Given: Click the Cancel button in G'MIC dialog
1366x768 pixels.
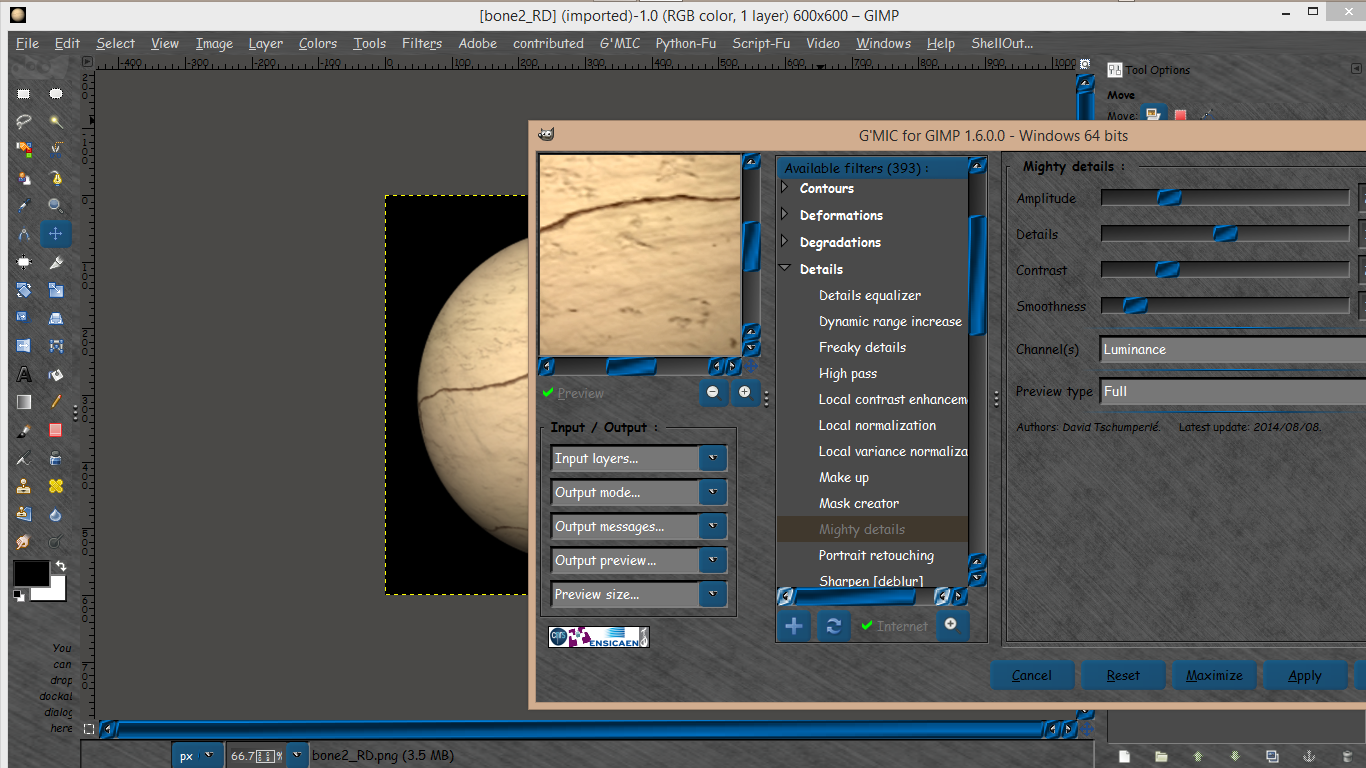Looking at the screenshot, I should tap(1032, 675).
